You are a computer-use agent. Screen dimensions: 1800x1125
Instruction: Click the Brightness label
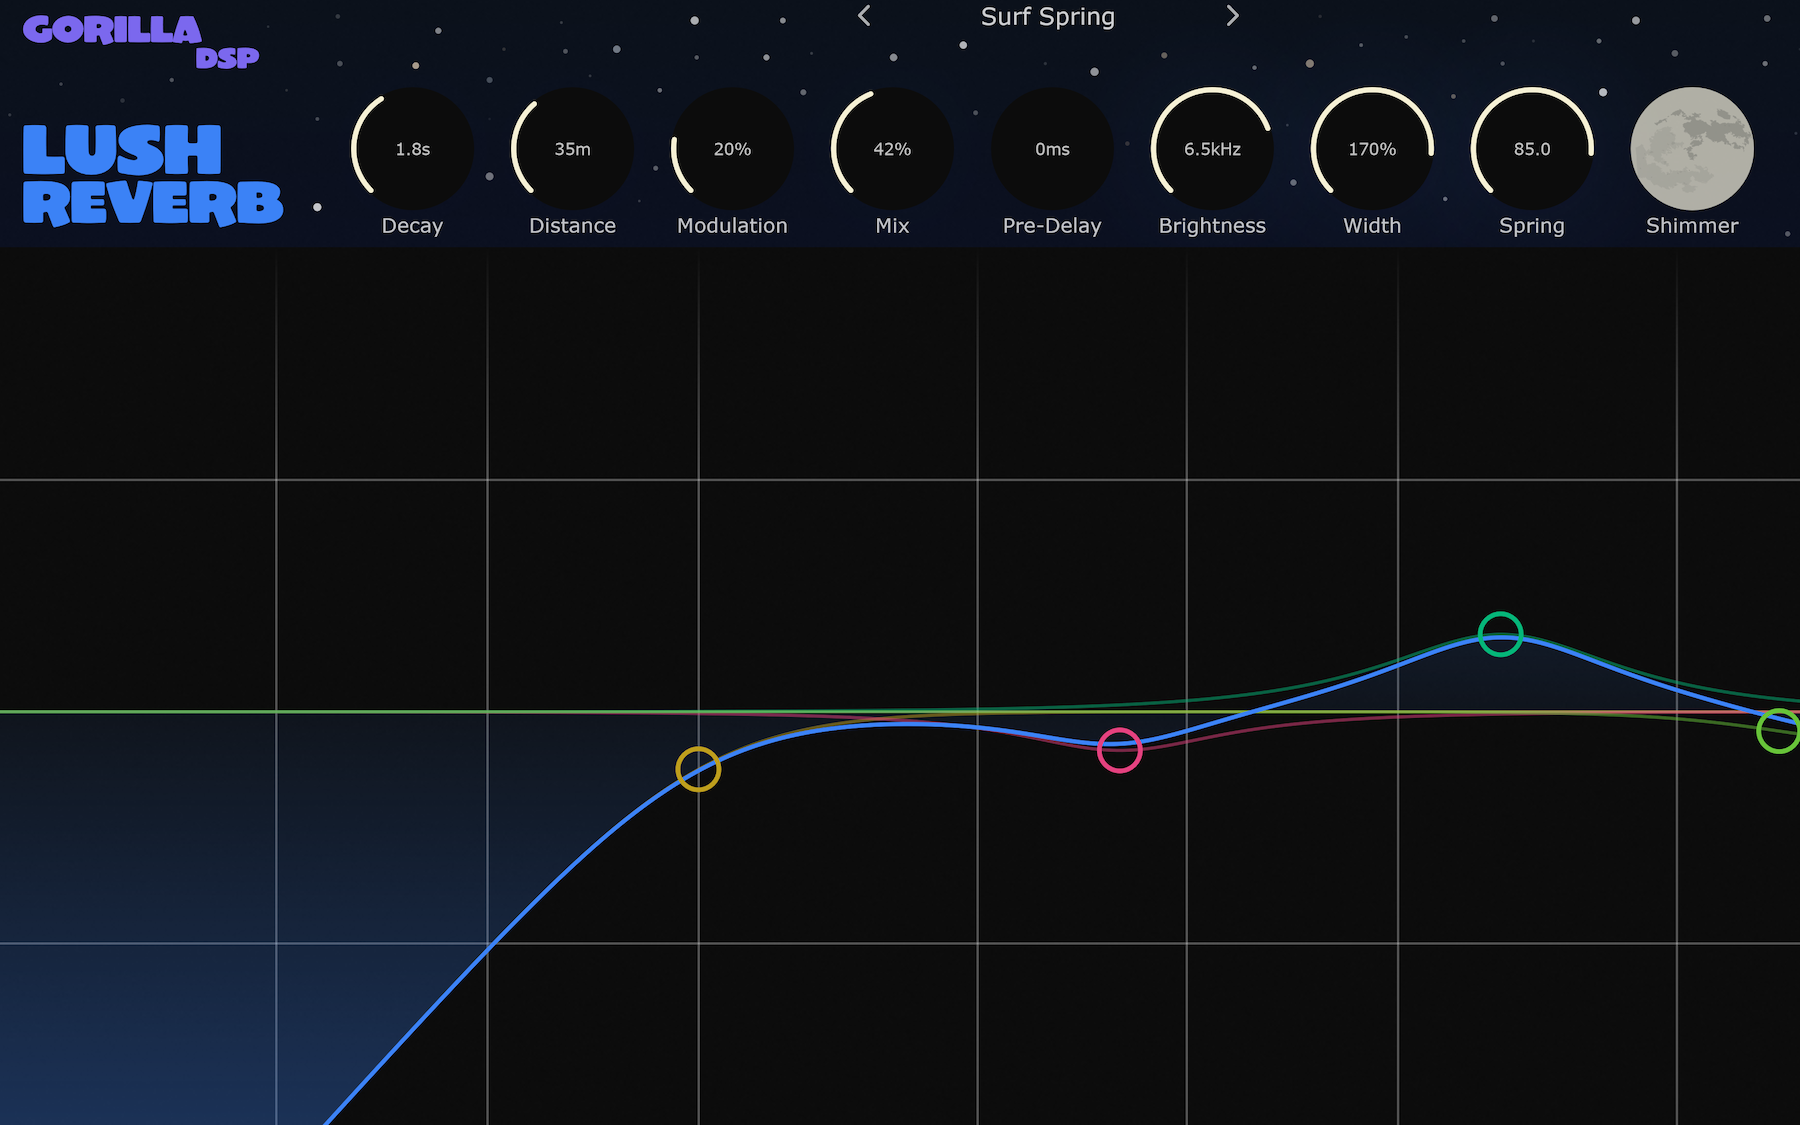1212,226
